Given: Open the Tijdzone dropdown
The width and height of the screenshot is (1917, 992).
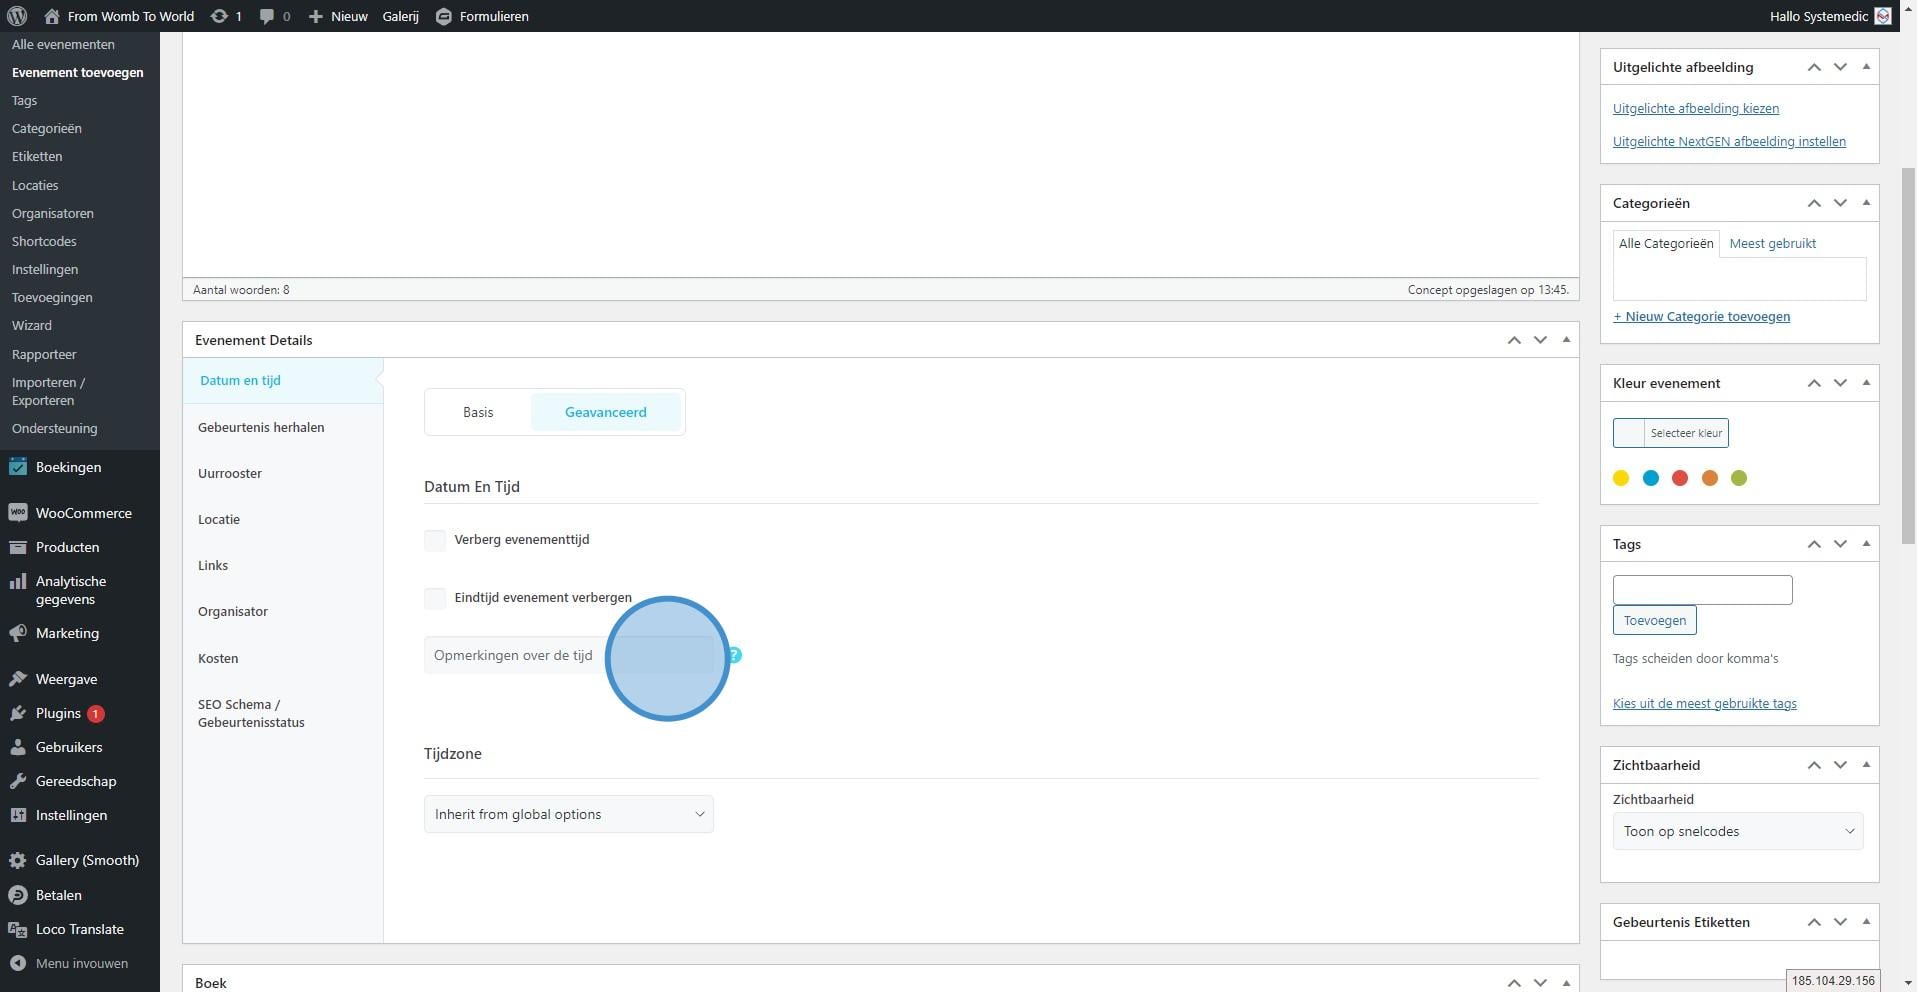Looking at the screenshot, I should point(569,814).
